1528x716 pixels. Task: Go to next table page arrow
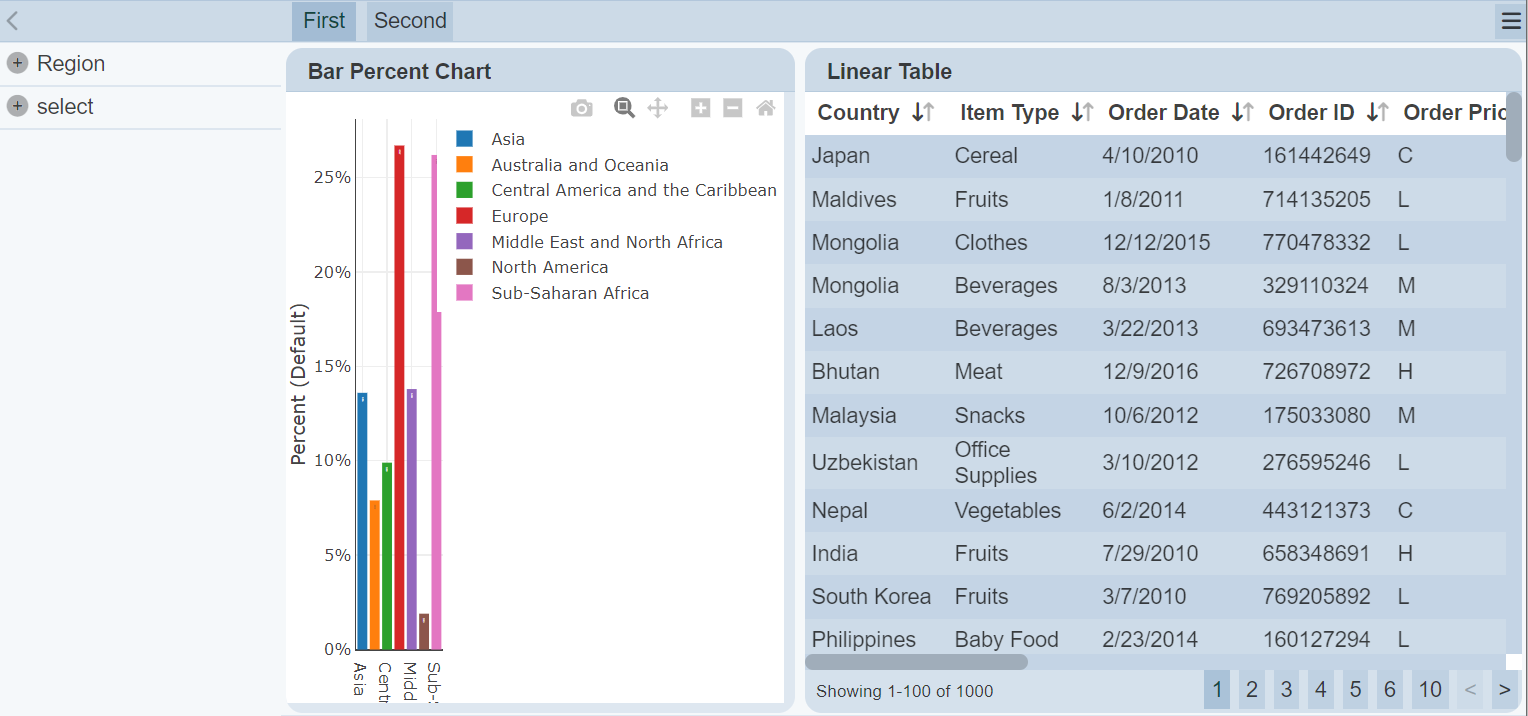[1503, 689]
